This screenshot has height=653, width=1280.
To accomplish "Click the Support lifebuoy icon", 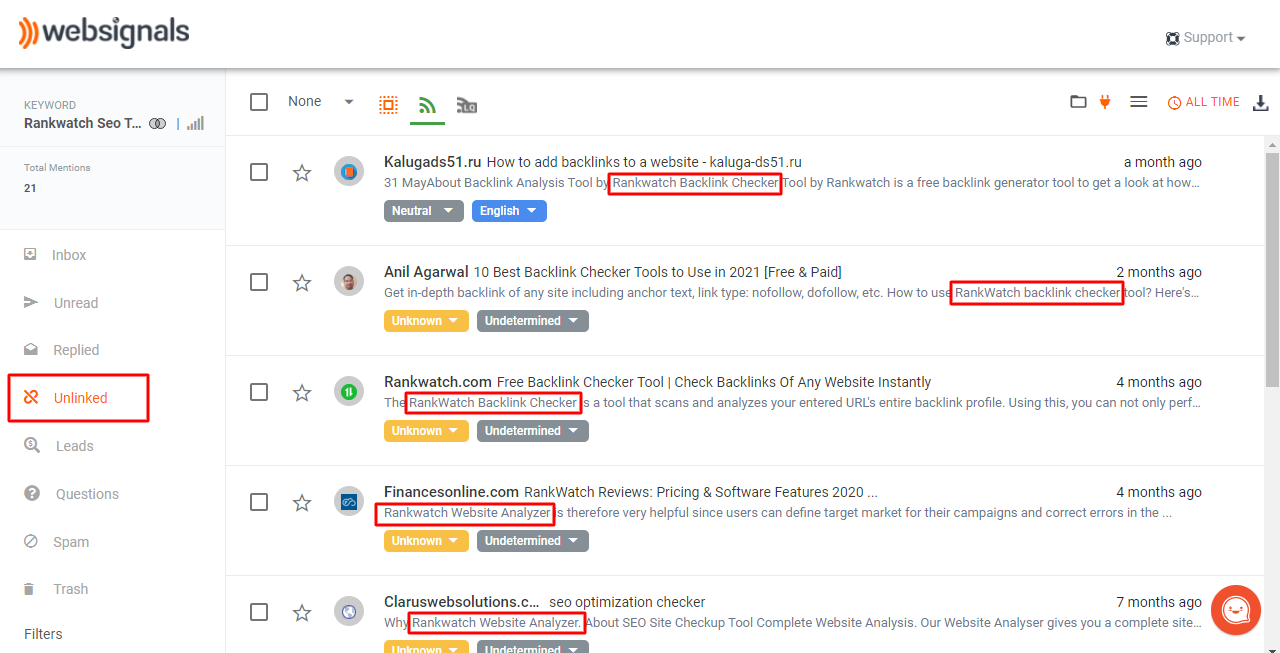I will [x=1172, y=38].
